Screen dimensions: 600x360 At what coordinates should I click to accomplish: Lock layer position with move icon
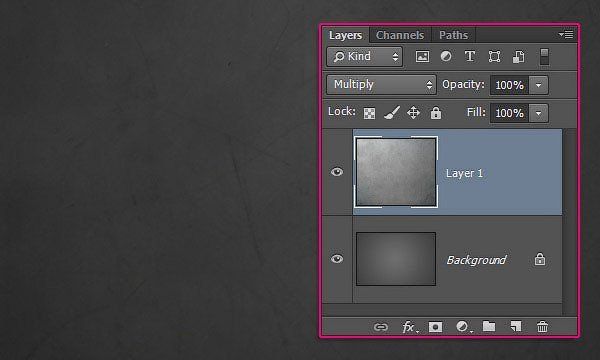(x=414, y=113)
